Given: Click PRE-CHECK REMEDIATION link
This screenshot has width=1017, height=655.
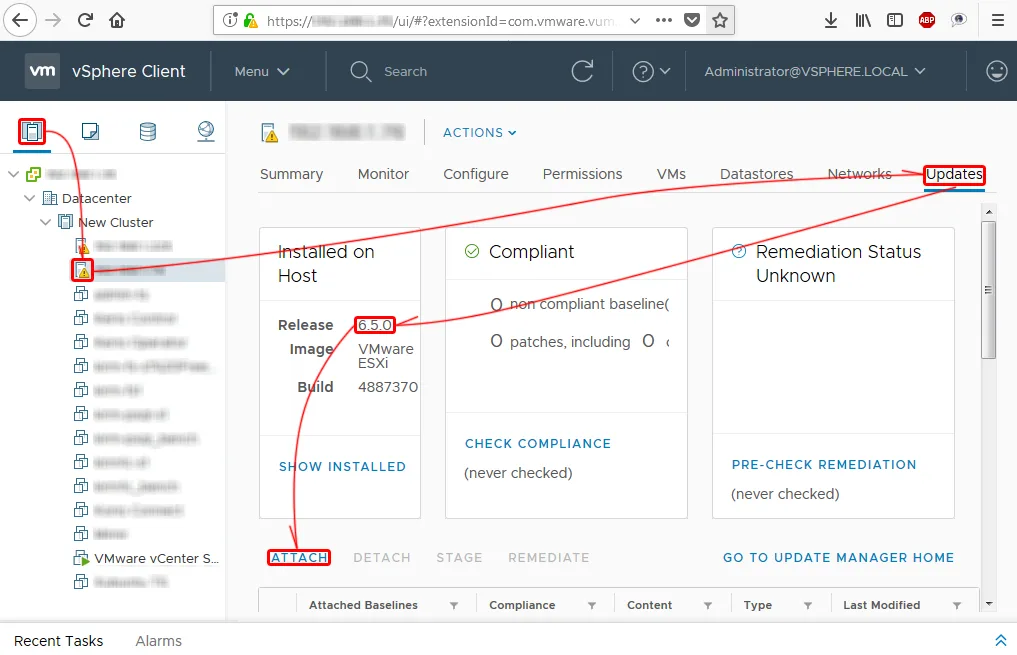Looking at the screenshot, I should [824, 464].
